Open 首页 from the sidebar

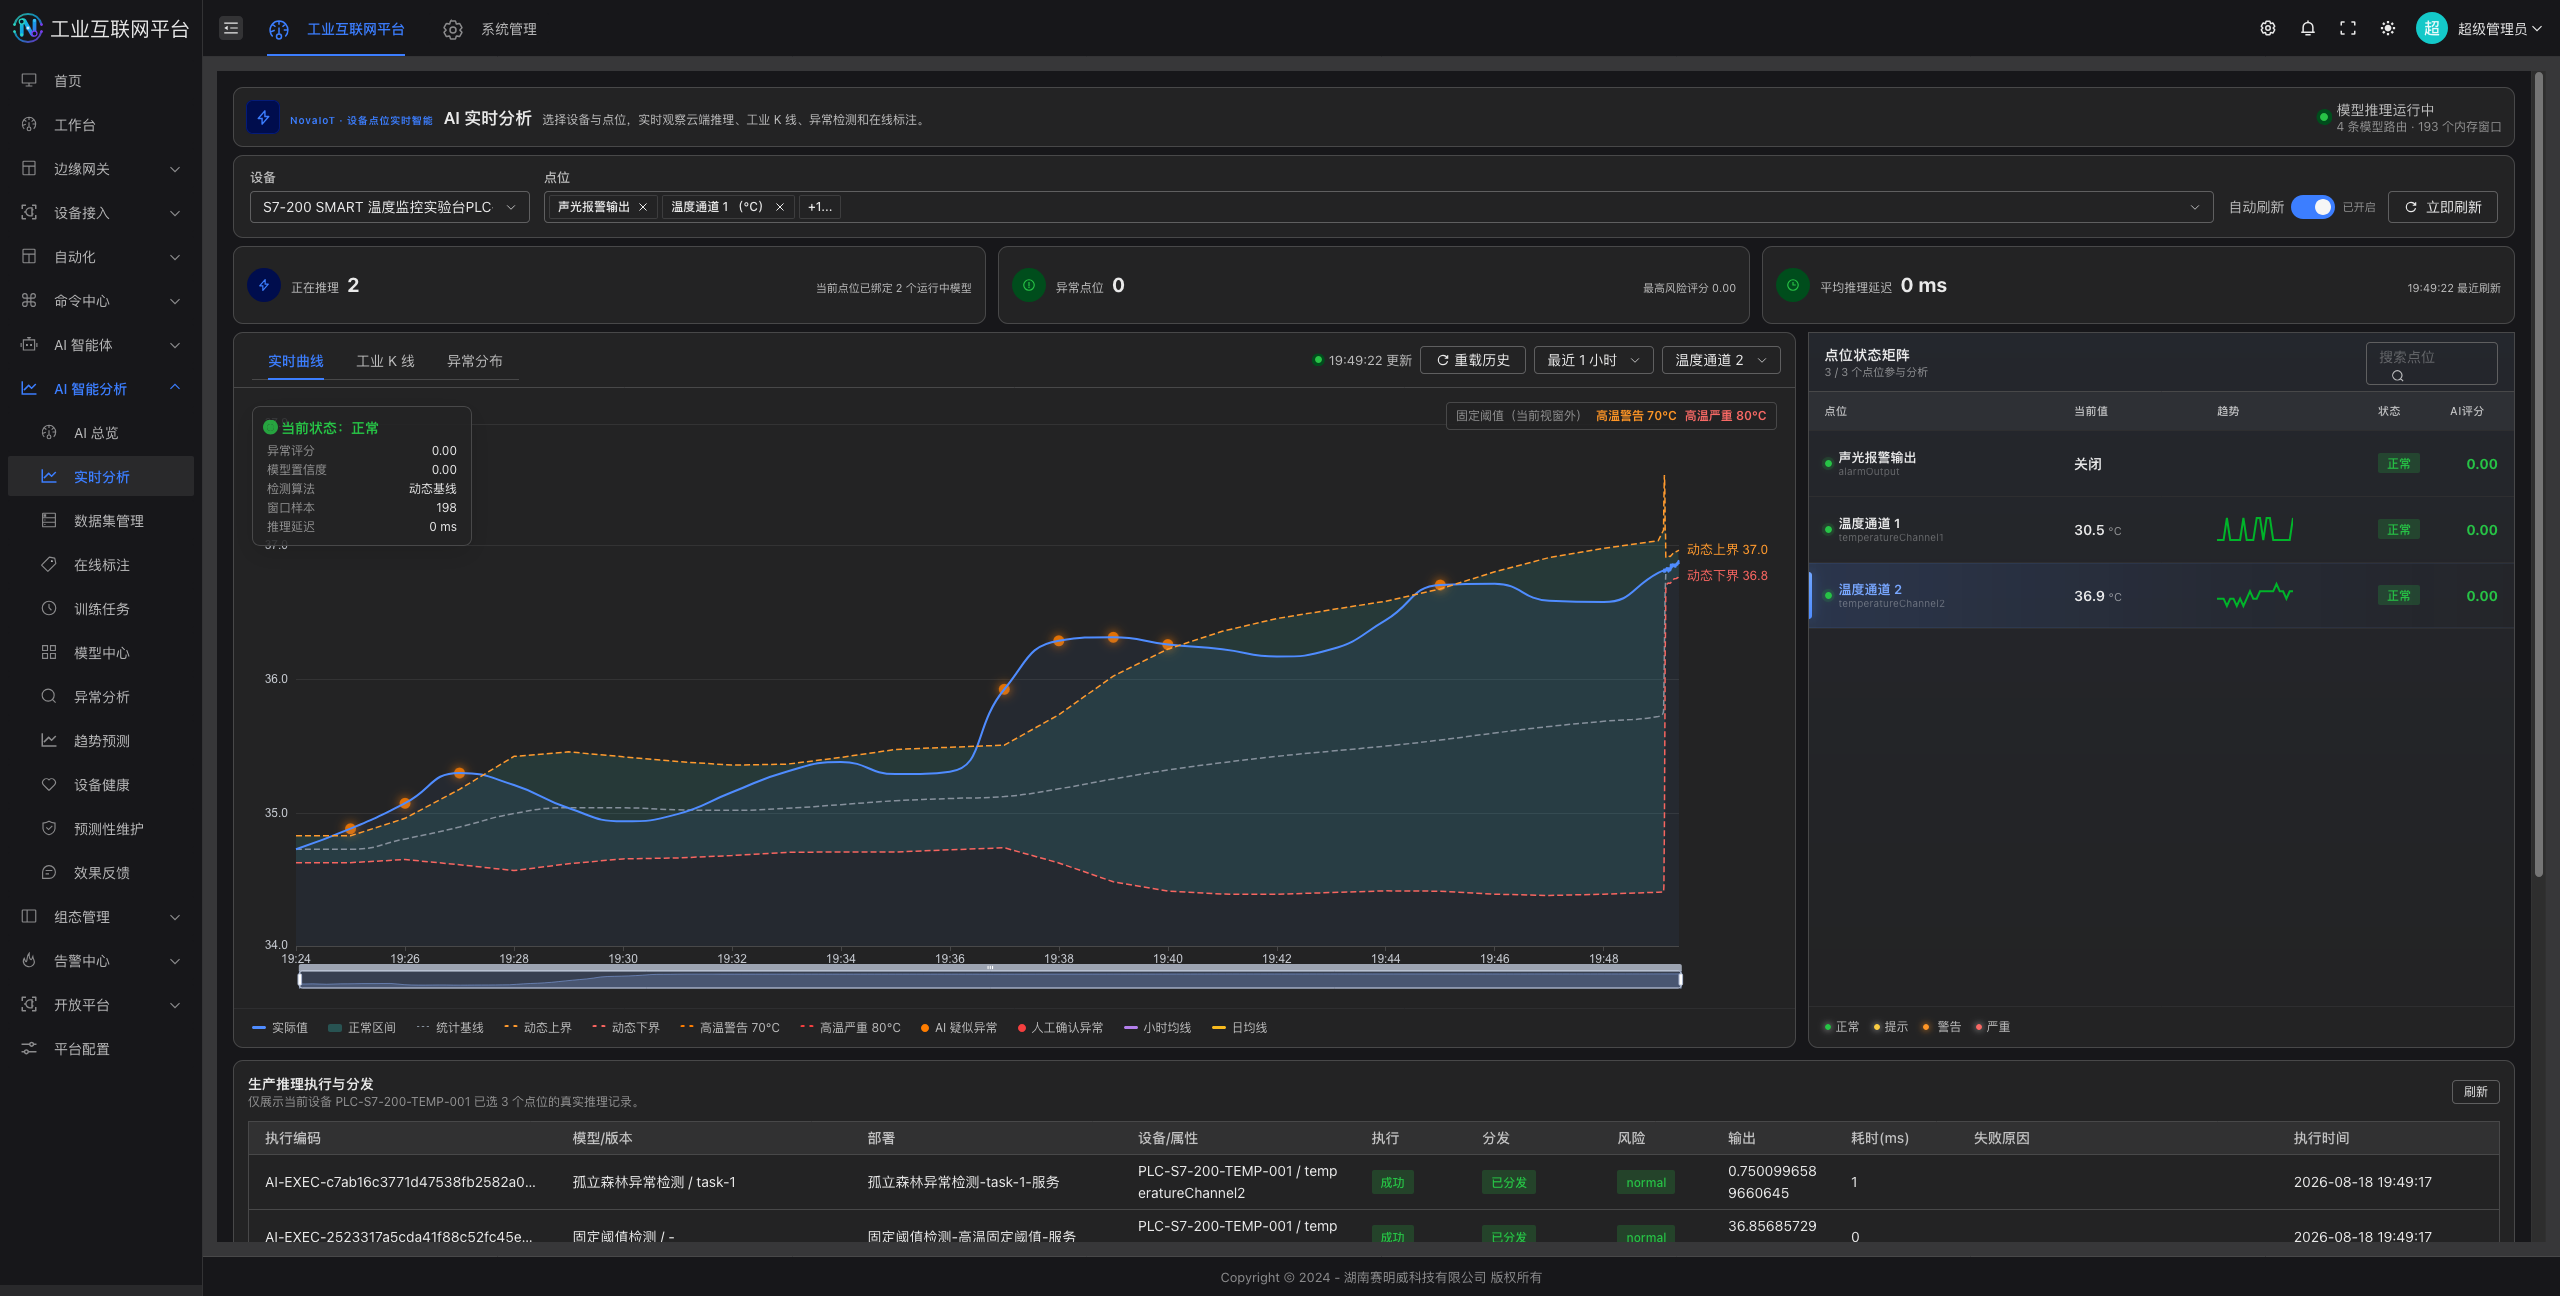click(x=100, y=80)
